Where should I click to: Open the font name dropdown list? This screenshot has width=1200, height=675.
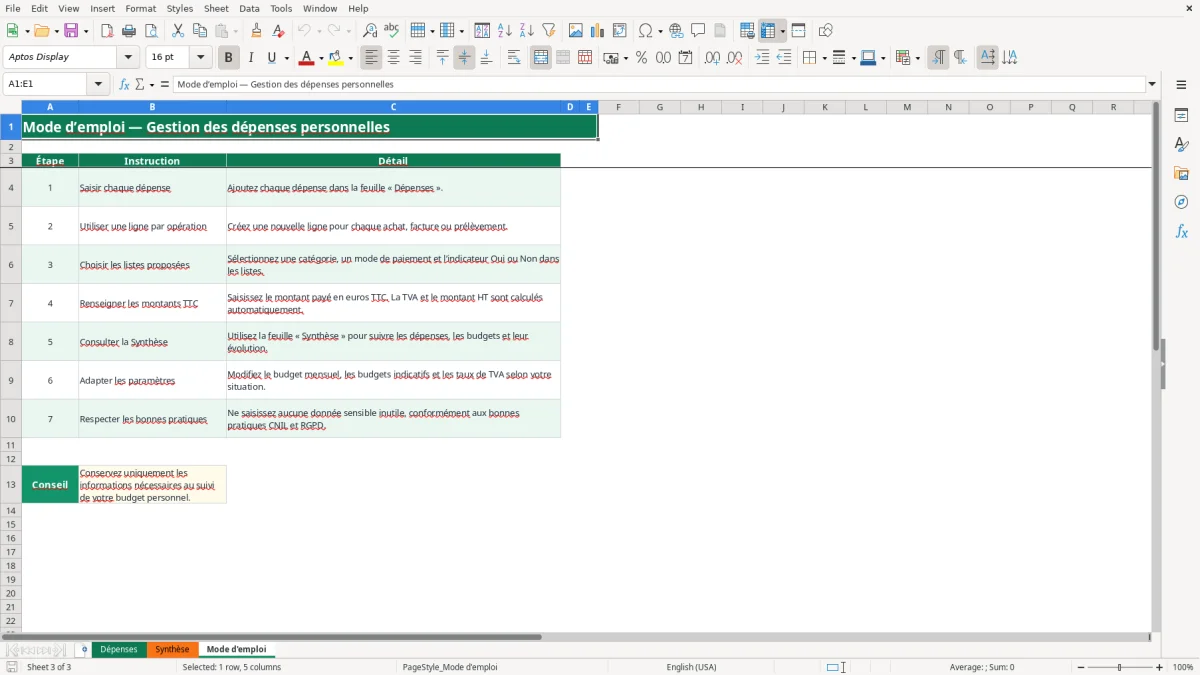[129, 58]
